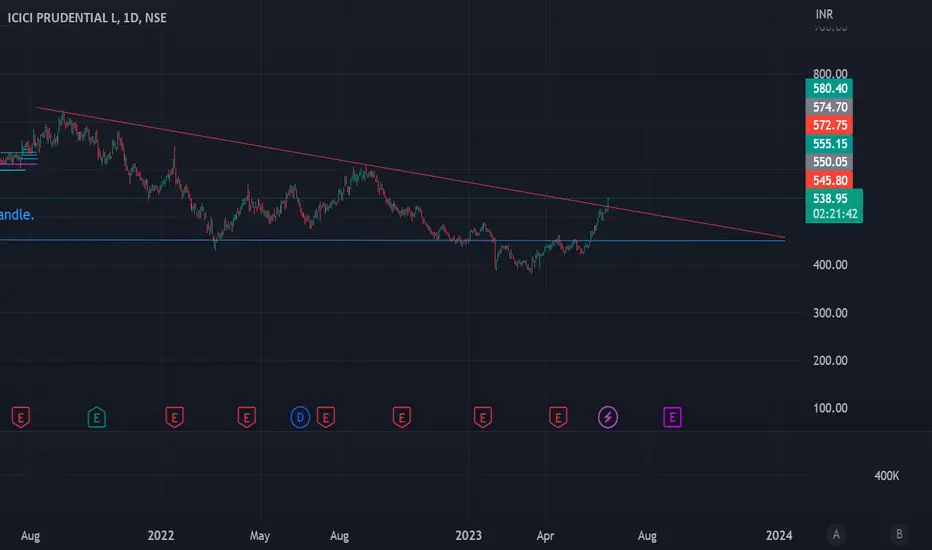Click the green 580.40 price label
This screenshot has width=932, height=550.
[x=829, y=89]
